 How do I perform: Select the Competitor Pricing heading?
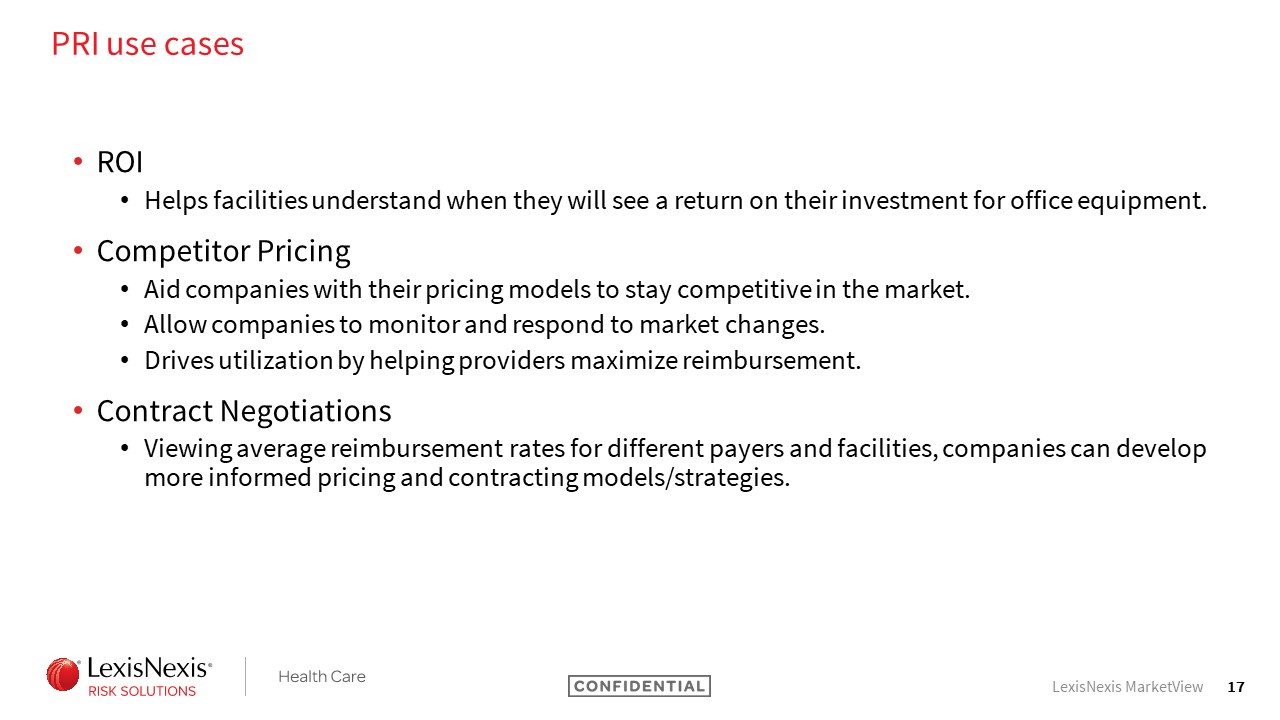point(224,250)
